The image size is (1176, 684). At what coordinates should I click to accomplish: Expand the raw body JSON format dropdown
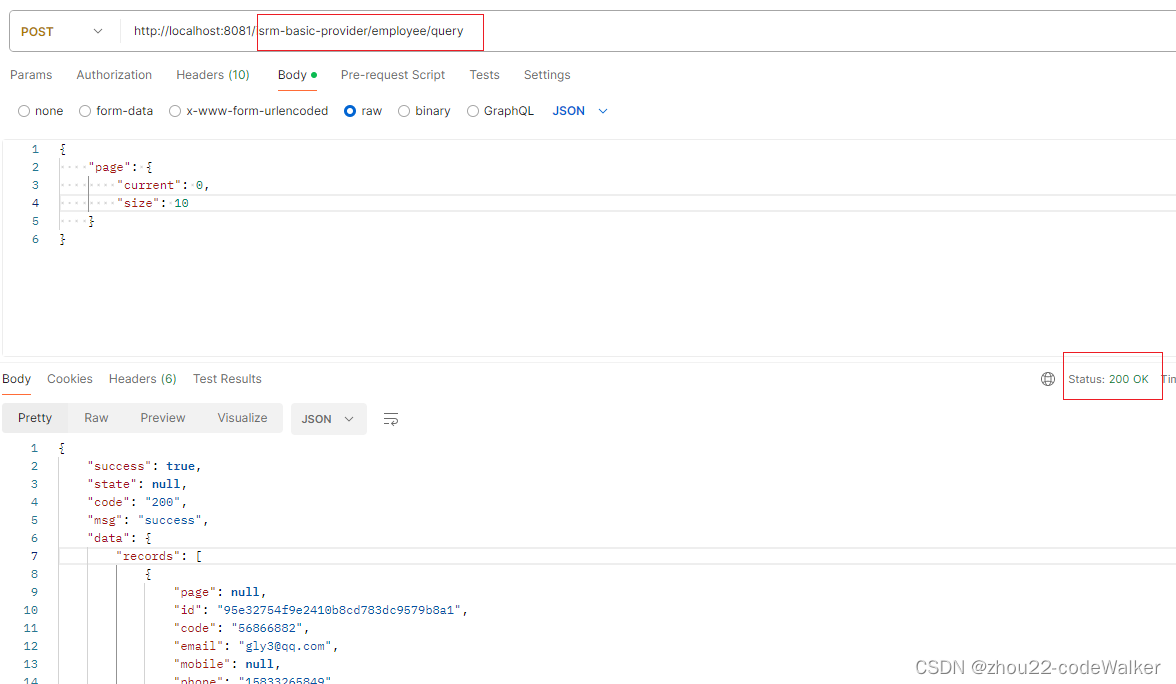click(x=580, y=111)
